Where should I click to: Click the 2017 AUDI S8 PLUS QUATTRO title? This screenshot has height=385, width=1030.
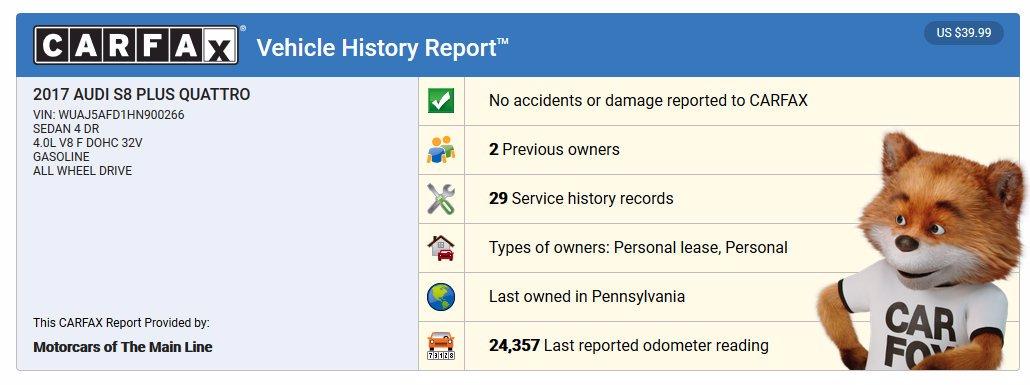tap(141, 95)
